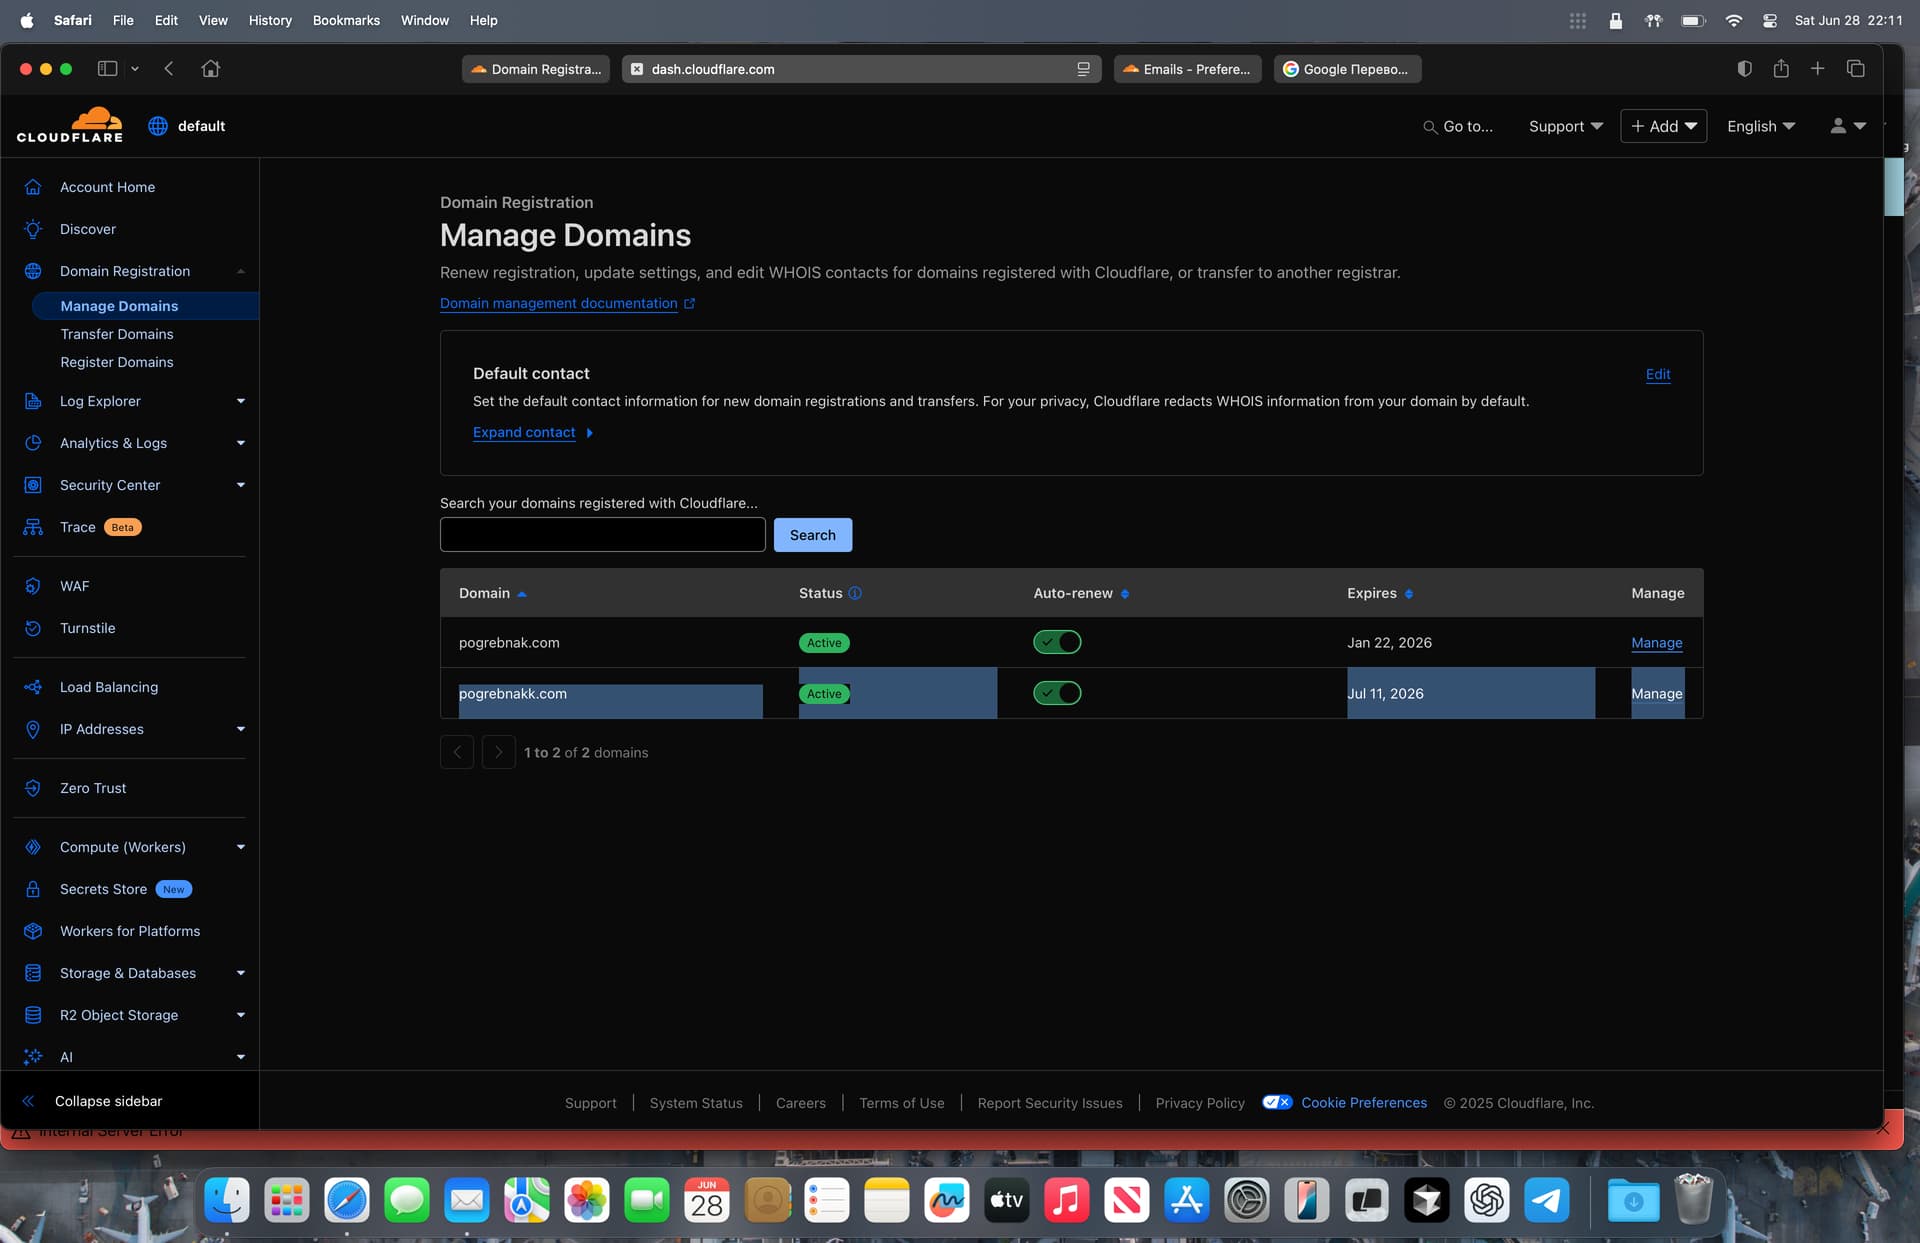This screenshot has width=1920, height=1243.
Task: Click the Trace icon in sidebar
Action: pyautogui.click(x=33, y=527)
